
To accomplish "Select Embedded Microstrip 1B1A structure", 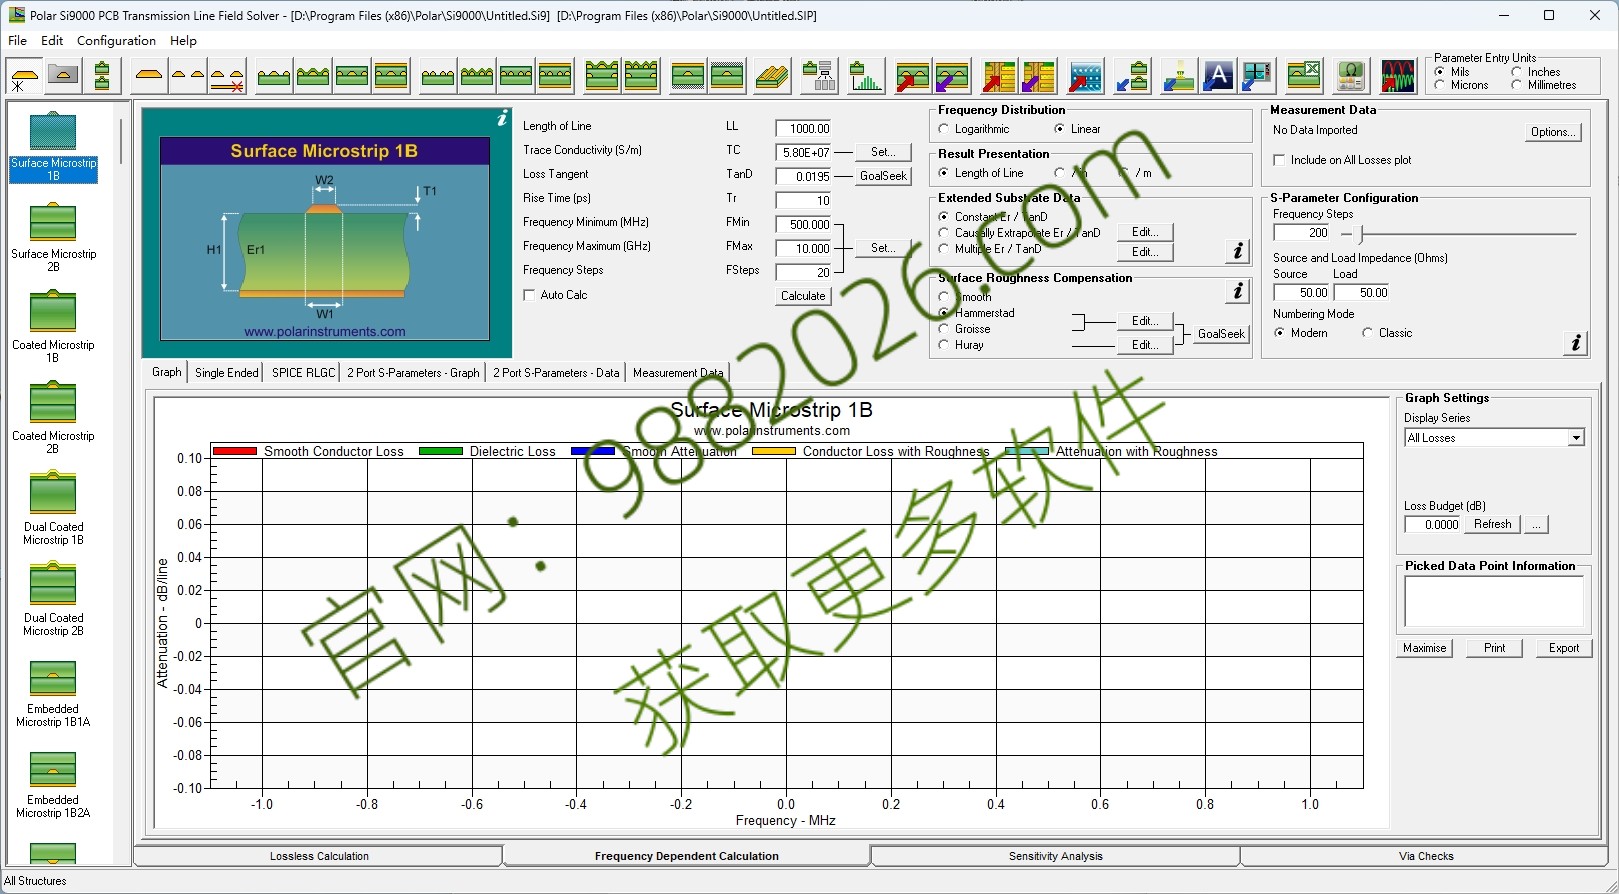I will tap(53, 691).
